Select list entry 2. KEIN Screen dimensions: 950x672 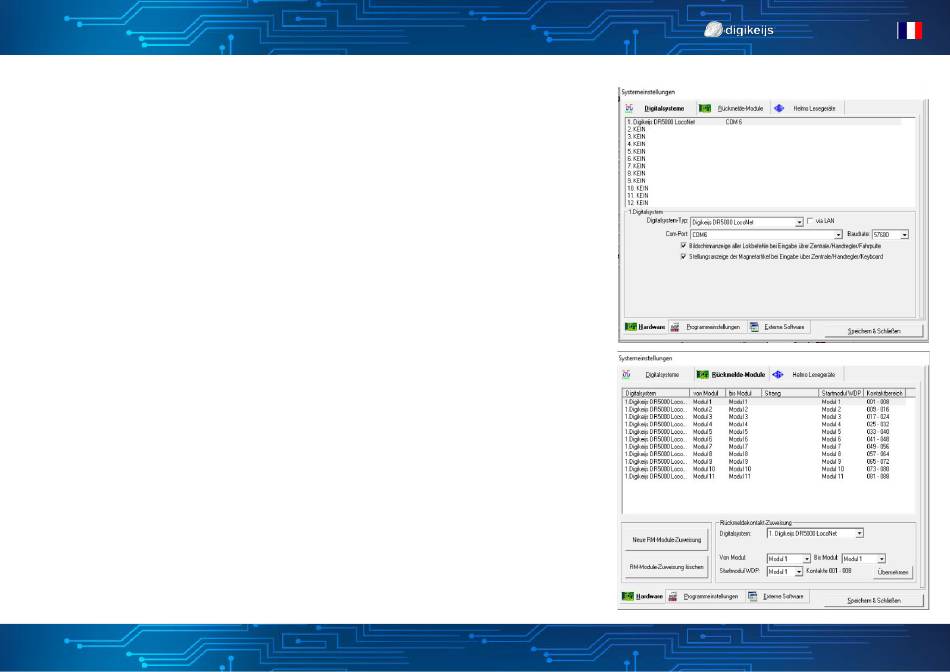pyautogui.click(x=636, y=130)
